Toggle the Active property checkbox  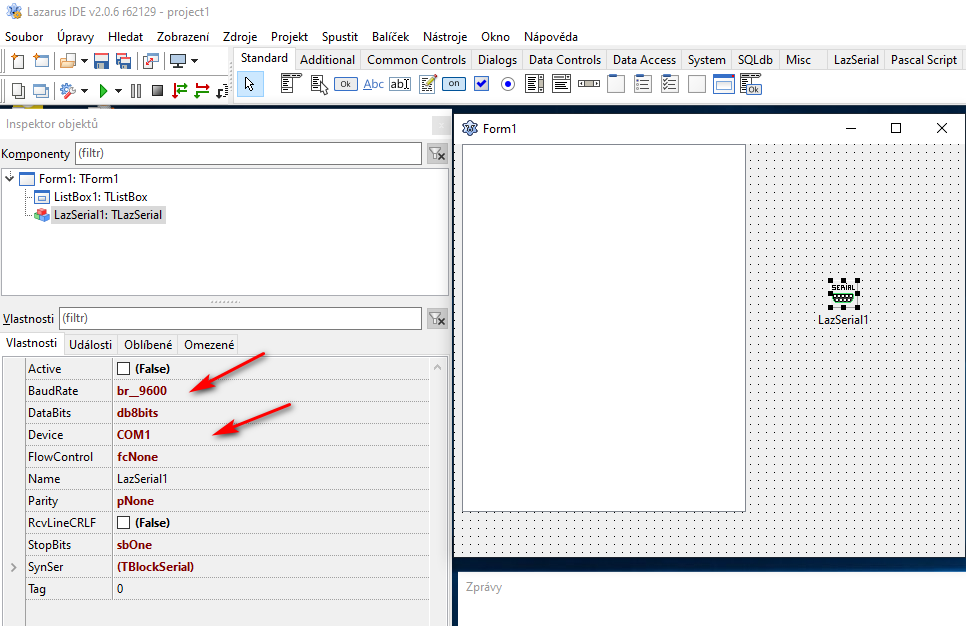[x=124, y=368]
